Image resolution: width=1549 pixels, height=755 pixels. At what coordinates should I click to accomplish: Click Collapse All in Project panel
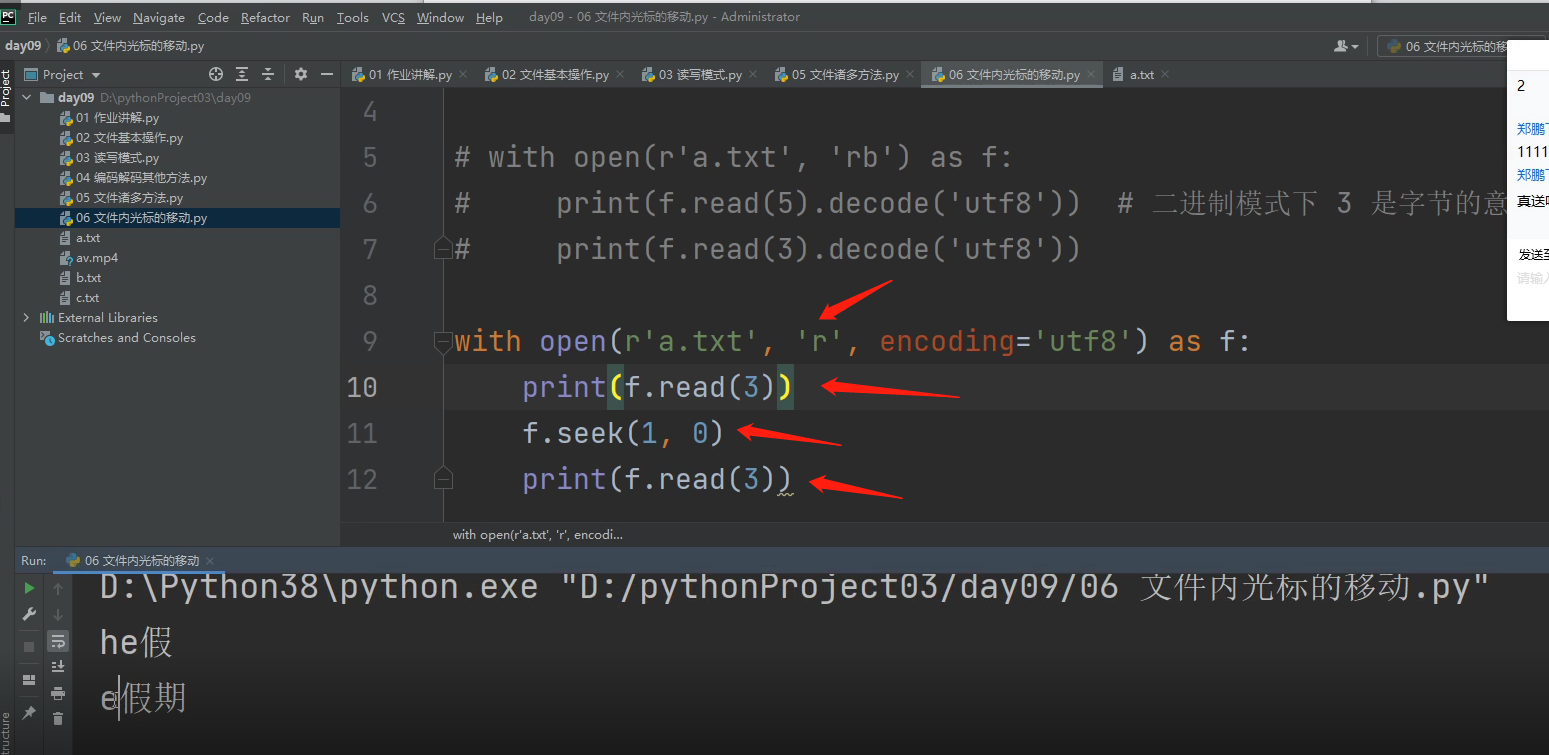pyautogui.click(x=268, y=74)
